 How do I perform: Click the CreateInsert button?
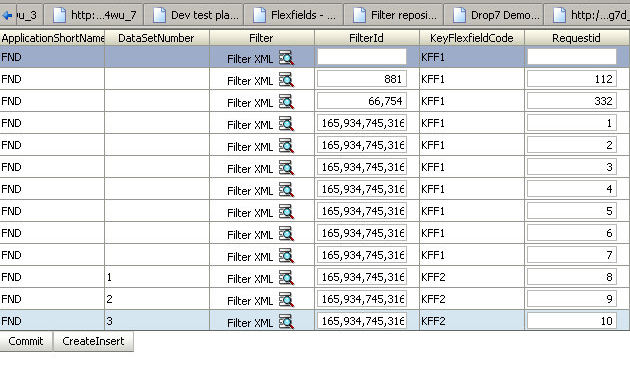tap(93, 341)
